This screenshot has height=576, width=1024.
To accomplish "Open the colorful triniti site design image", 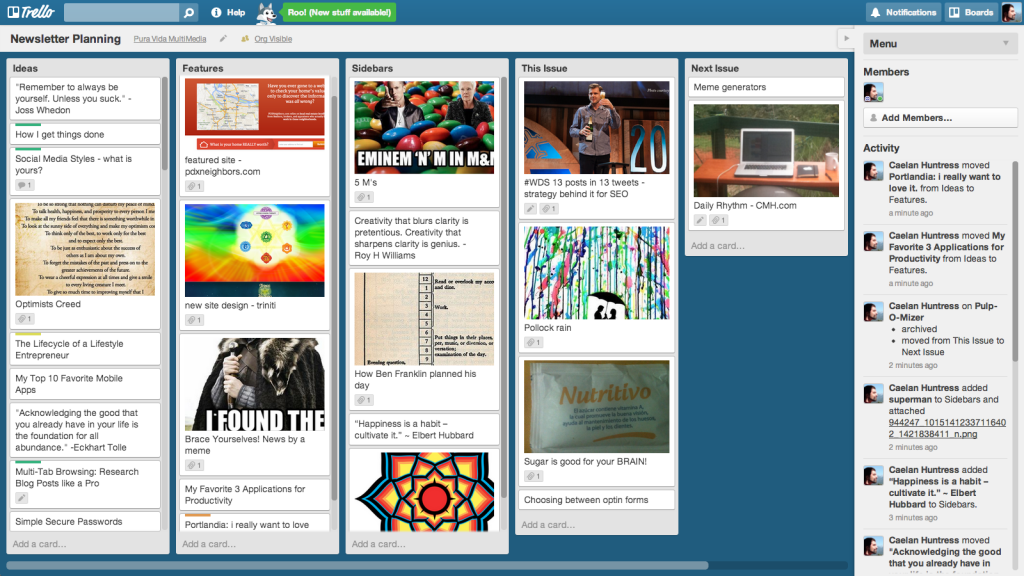I will [x=255, y=250].
